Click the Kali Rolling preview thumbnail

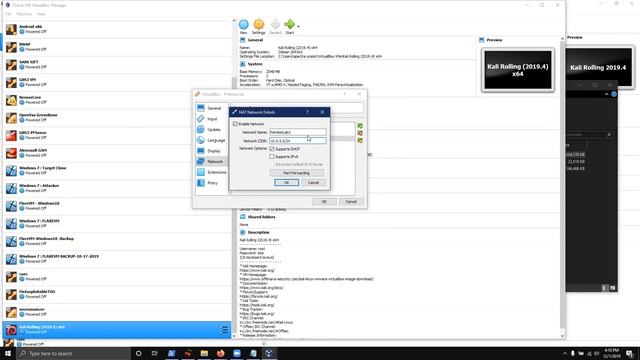(x=518, y=70)
